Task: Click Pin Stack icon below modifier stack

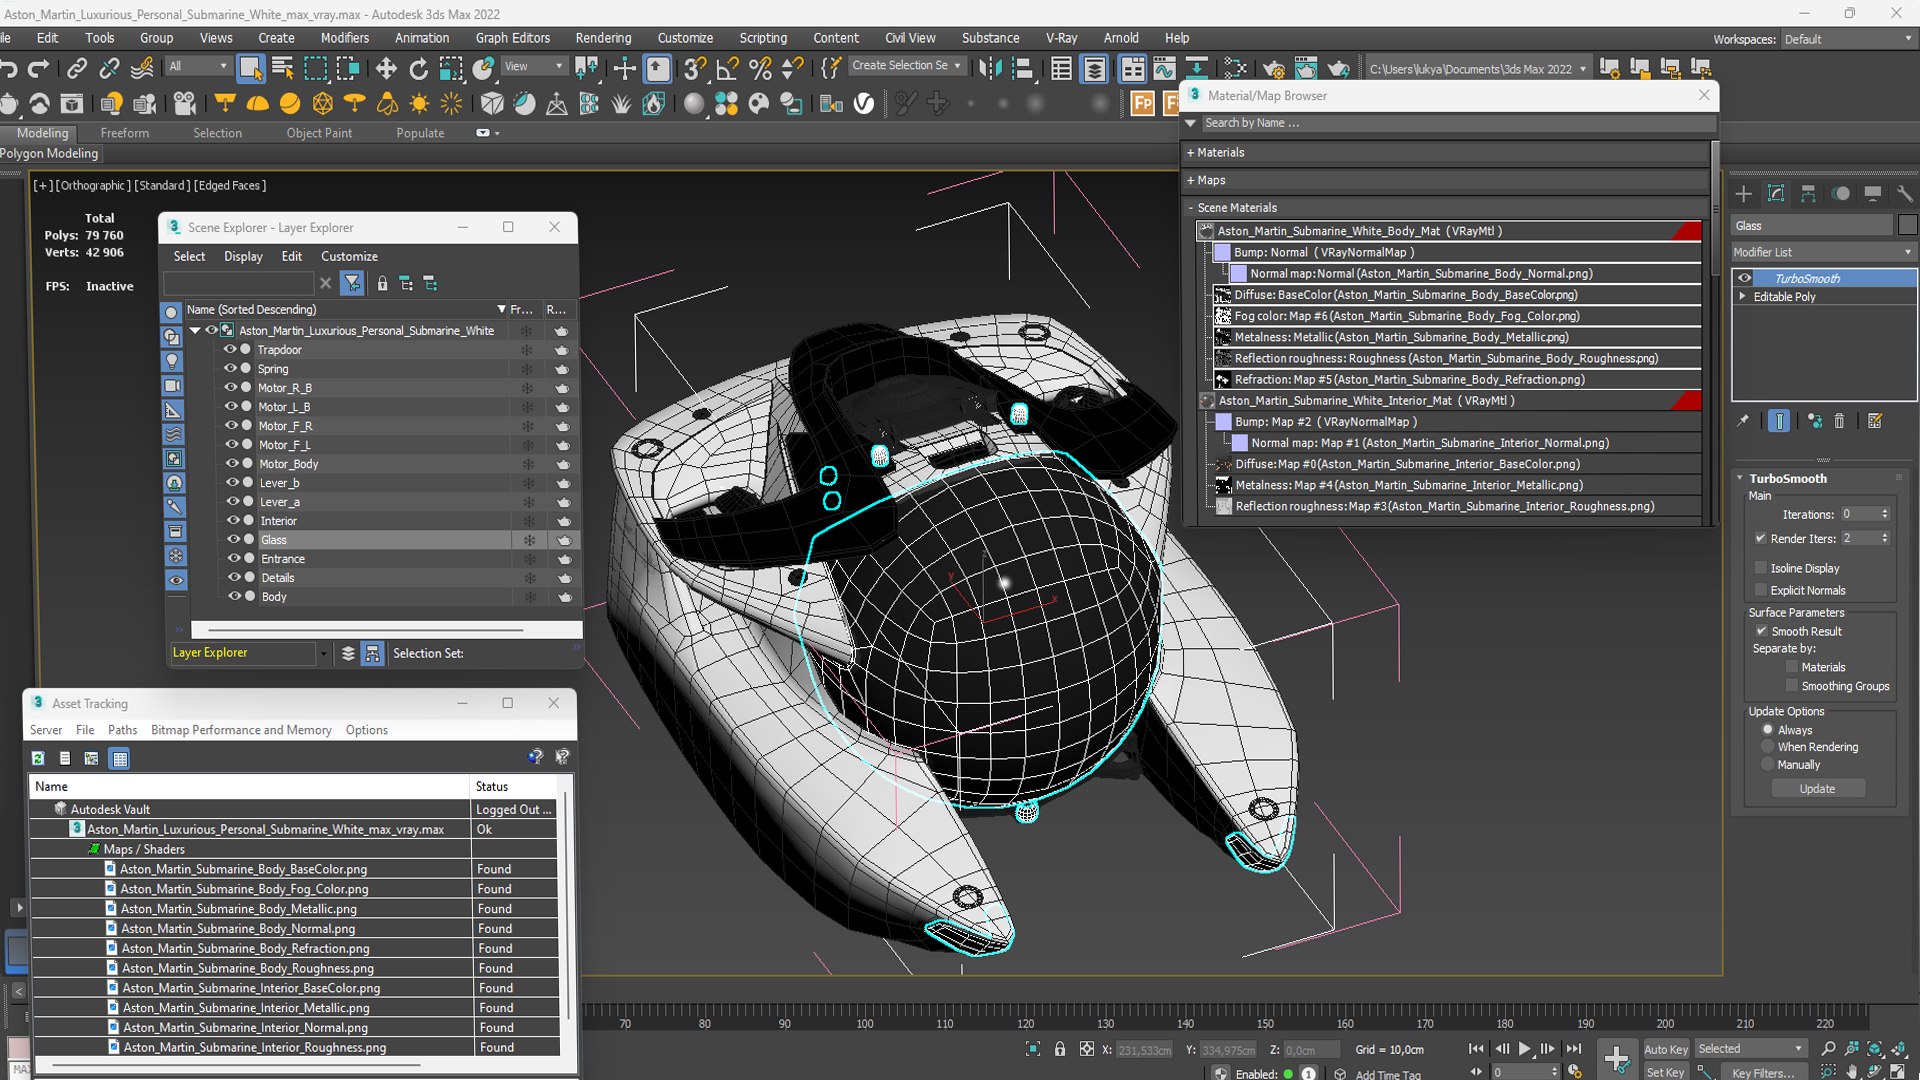Action: pyautogui.click(x=1743, y=421)
